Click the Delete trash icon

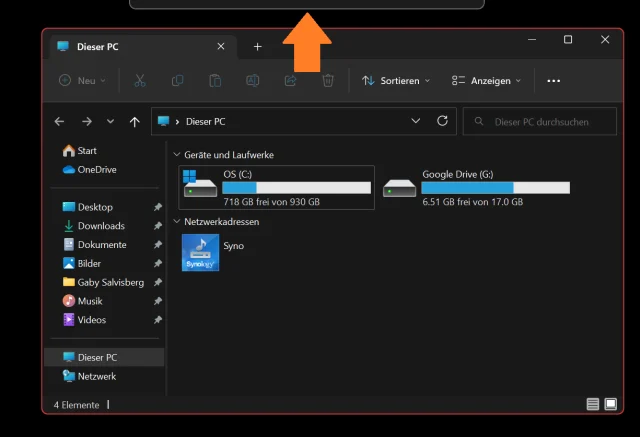point(328,81)
